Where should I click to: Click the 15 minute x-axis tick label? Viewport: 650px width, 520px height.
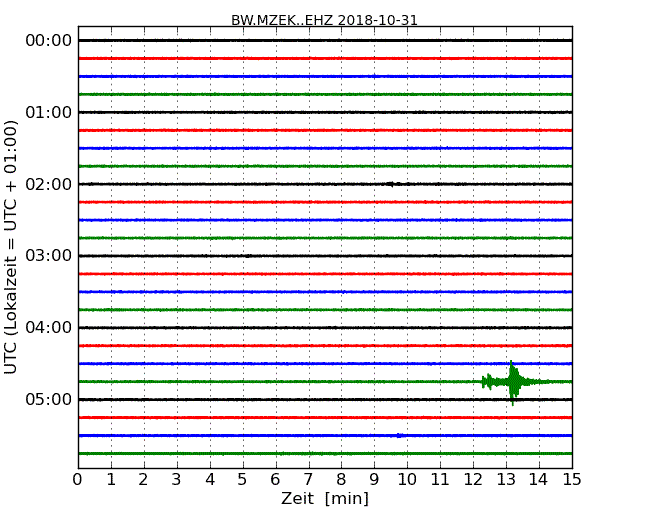[x=571, y=479]
